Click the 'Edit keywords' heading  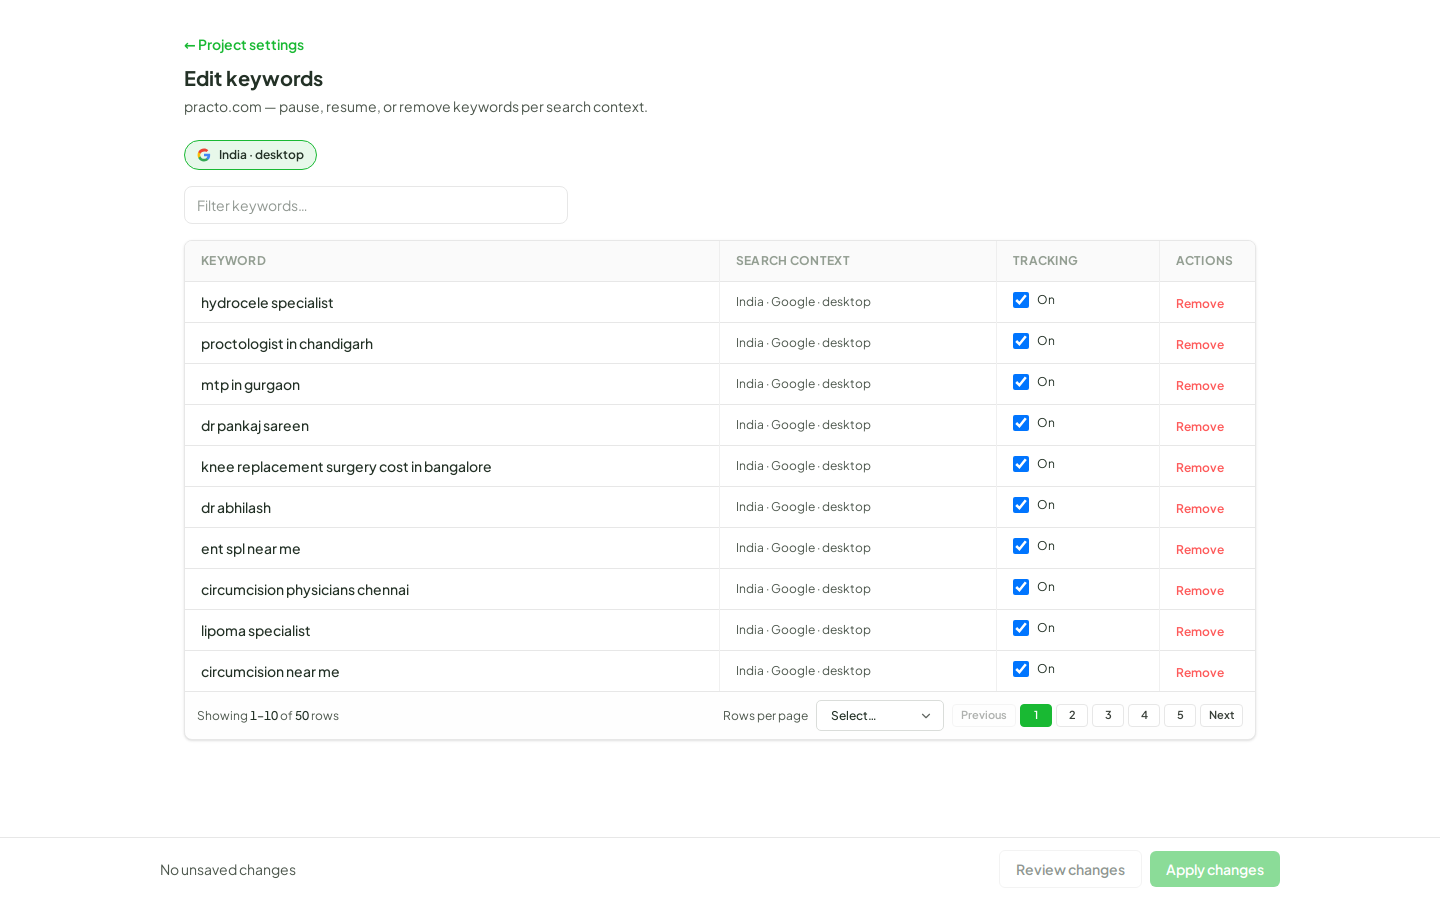[x=253, y=78]
